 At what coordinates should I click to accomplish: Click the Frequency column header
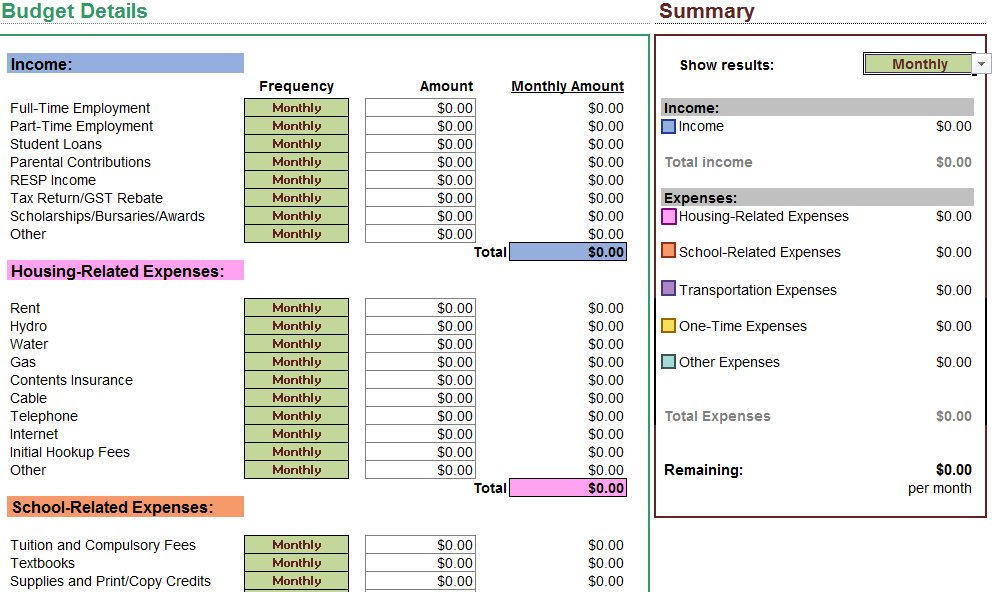point(296,86)
